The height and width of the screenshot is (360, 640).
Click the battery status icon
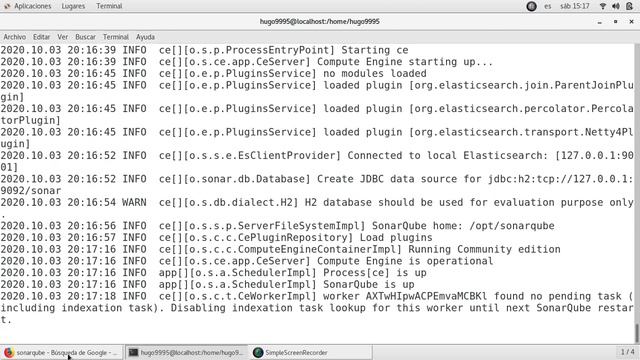629,6
